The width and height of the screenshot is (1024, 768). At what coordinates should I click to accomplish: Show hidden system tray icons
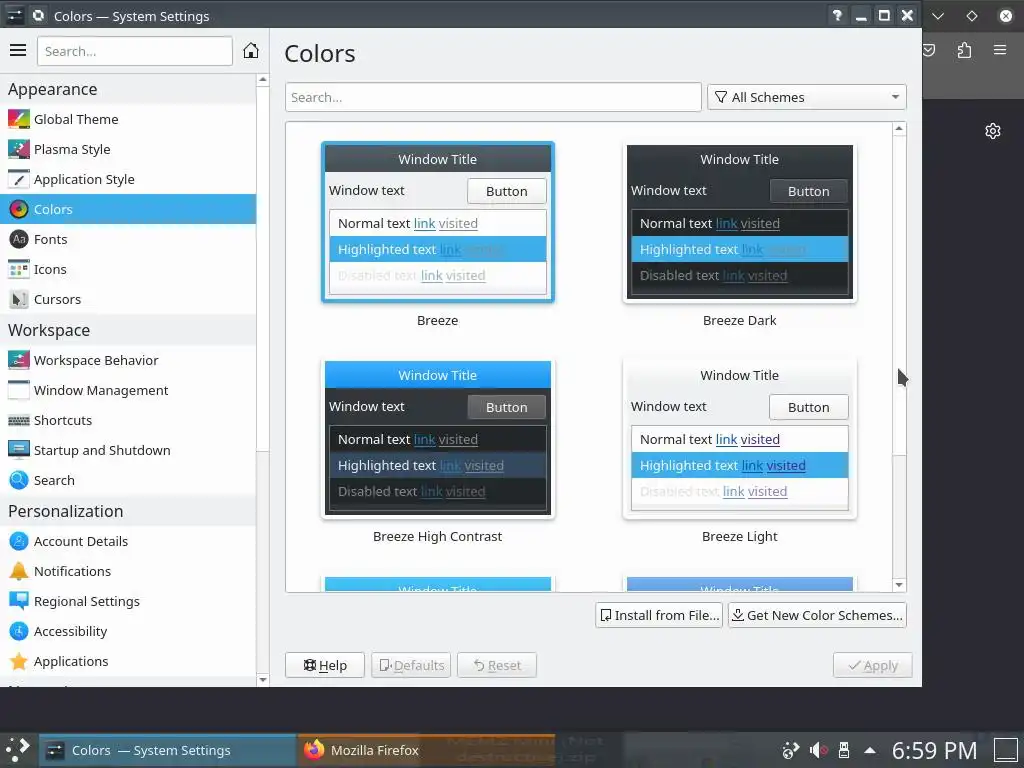[x=870, y=750]
